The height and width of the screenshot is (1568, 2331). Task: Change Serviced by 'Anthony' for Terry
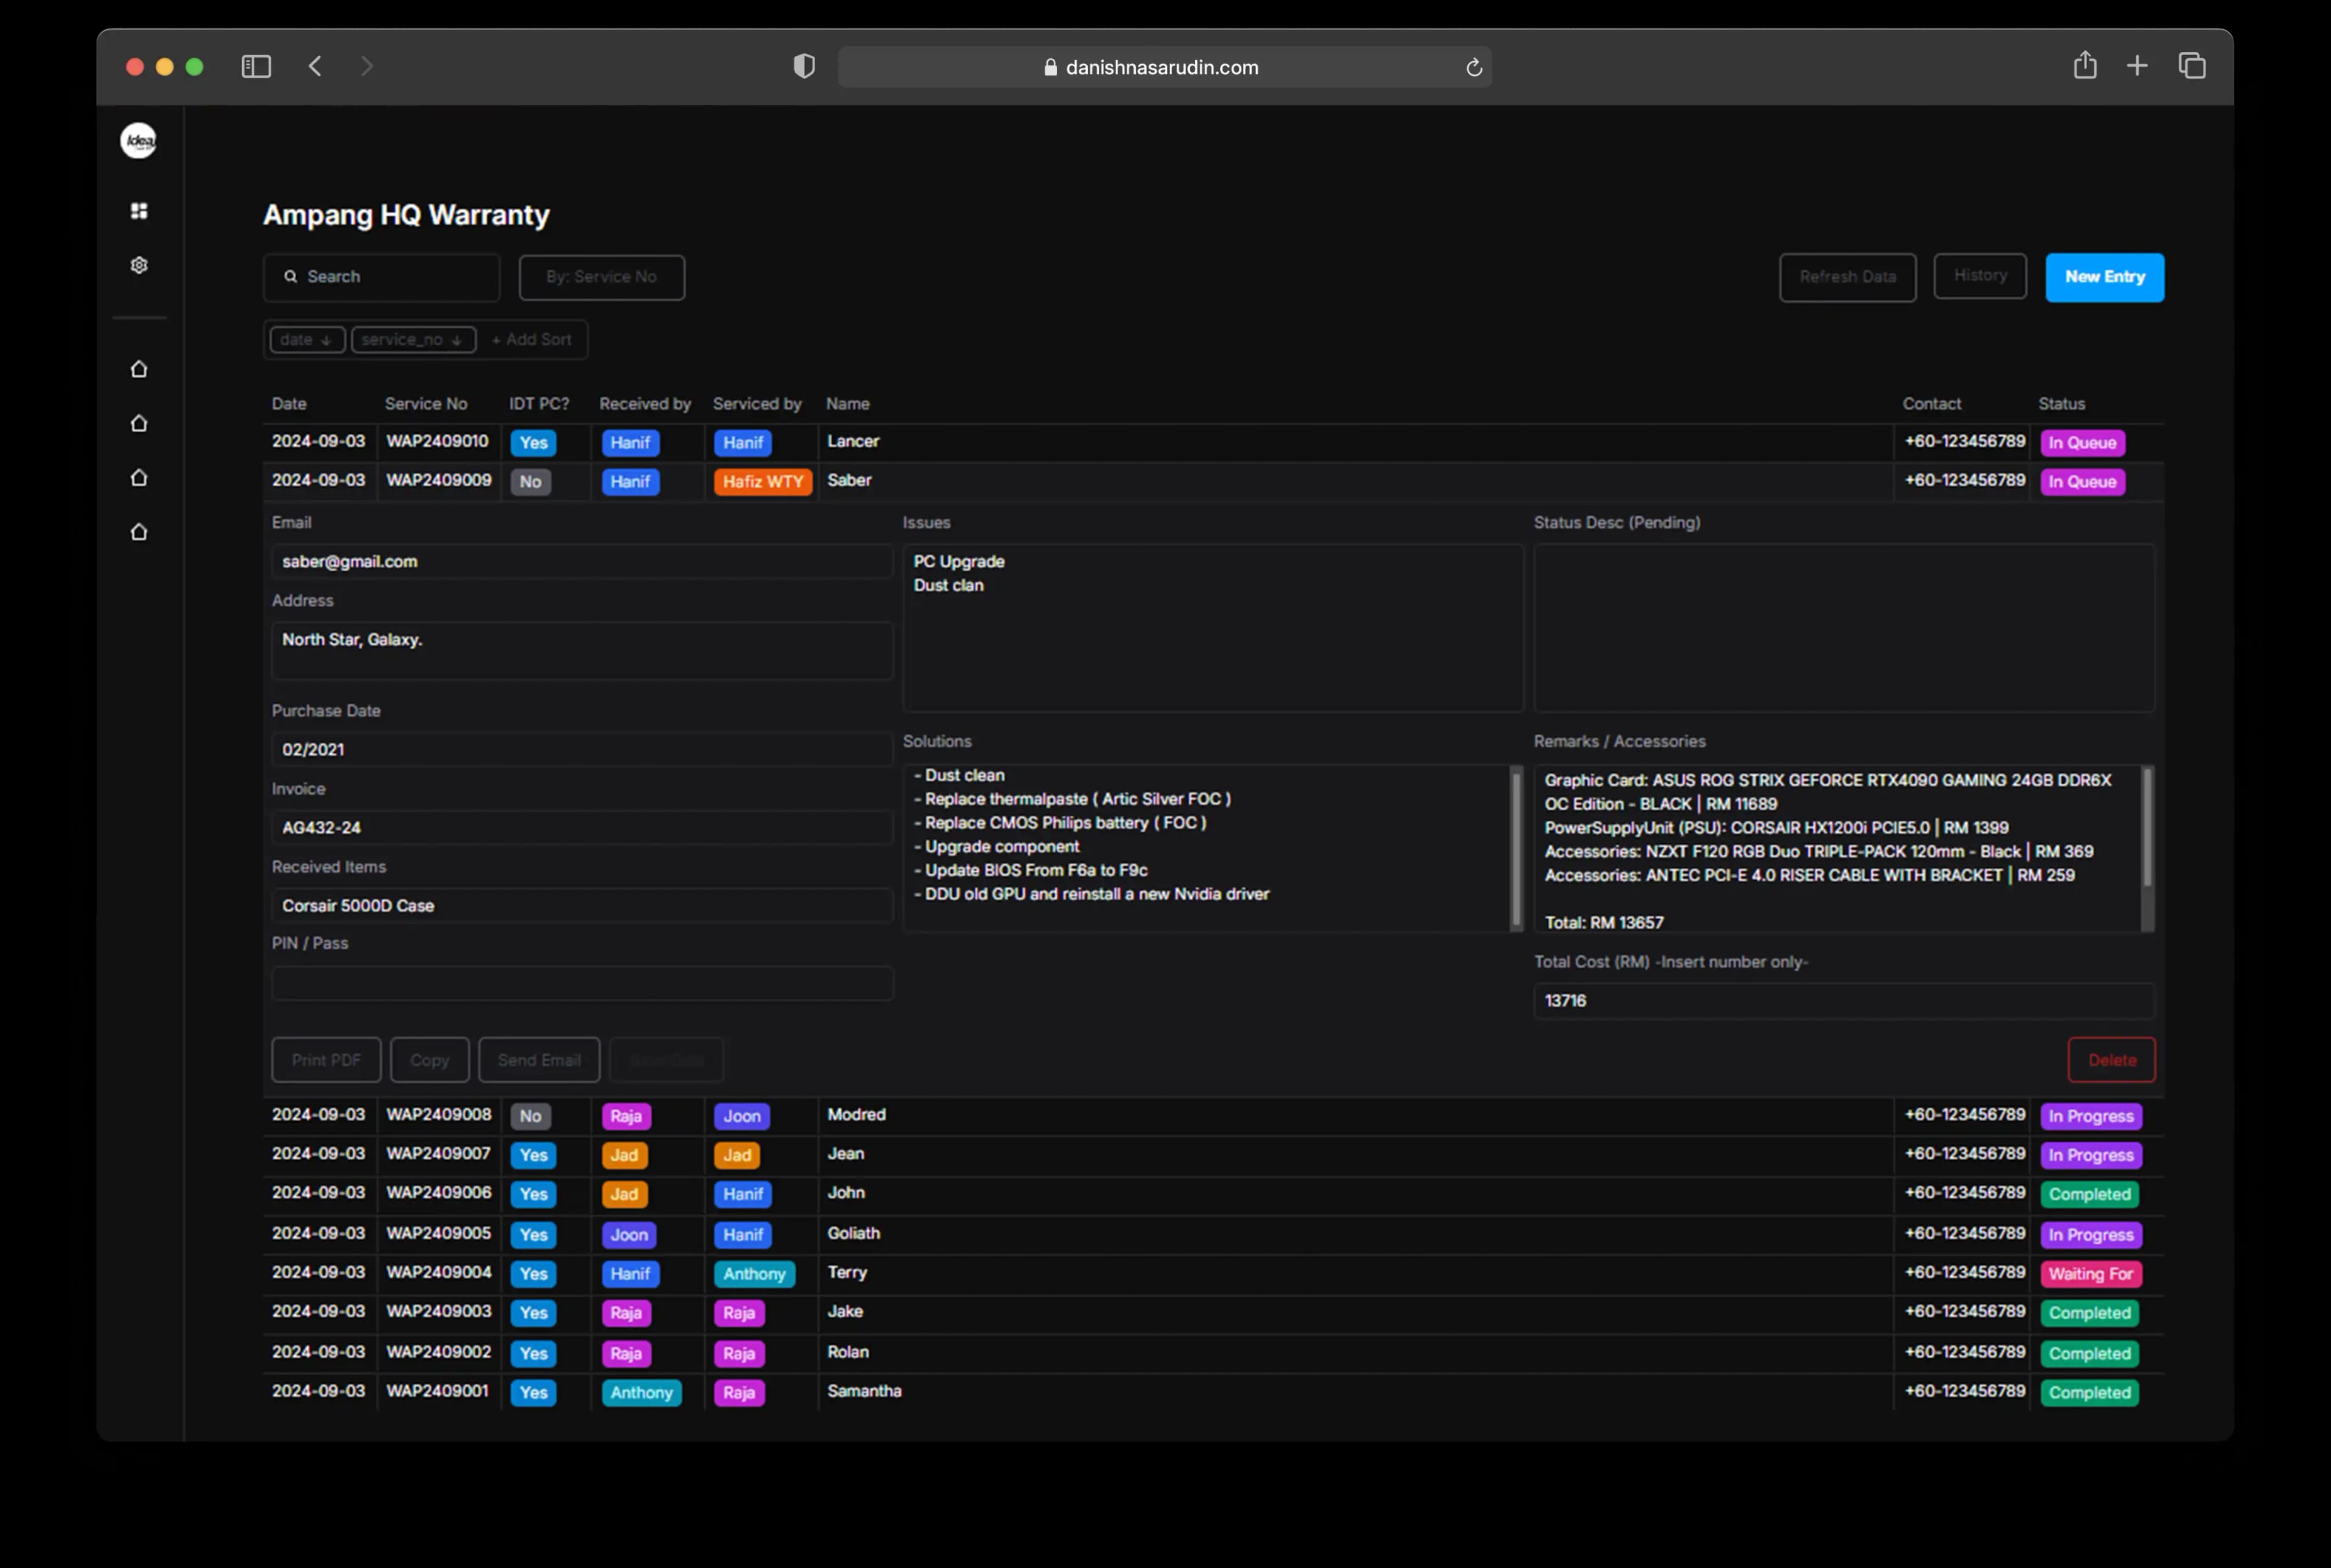pos(754,1274)
